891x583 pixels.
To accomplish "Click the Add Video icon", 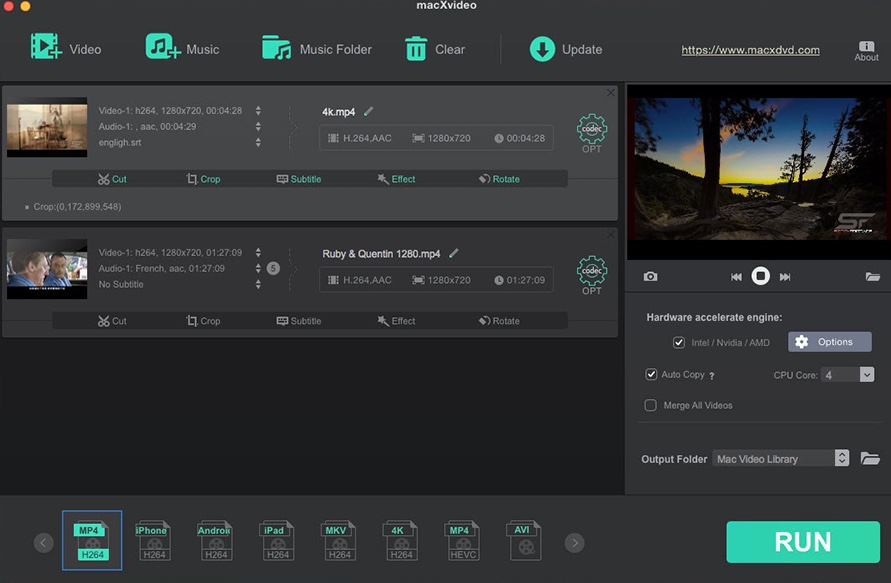I will tap(46, 48).
